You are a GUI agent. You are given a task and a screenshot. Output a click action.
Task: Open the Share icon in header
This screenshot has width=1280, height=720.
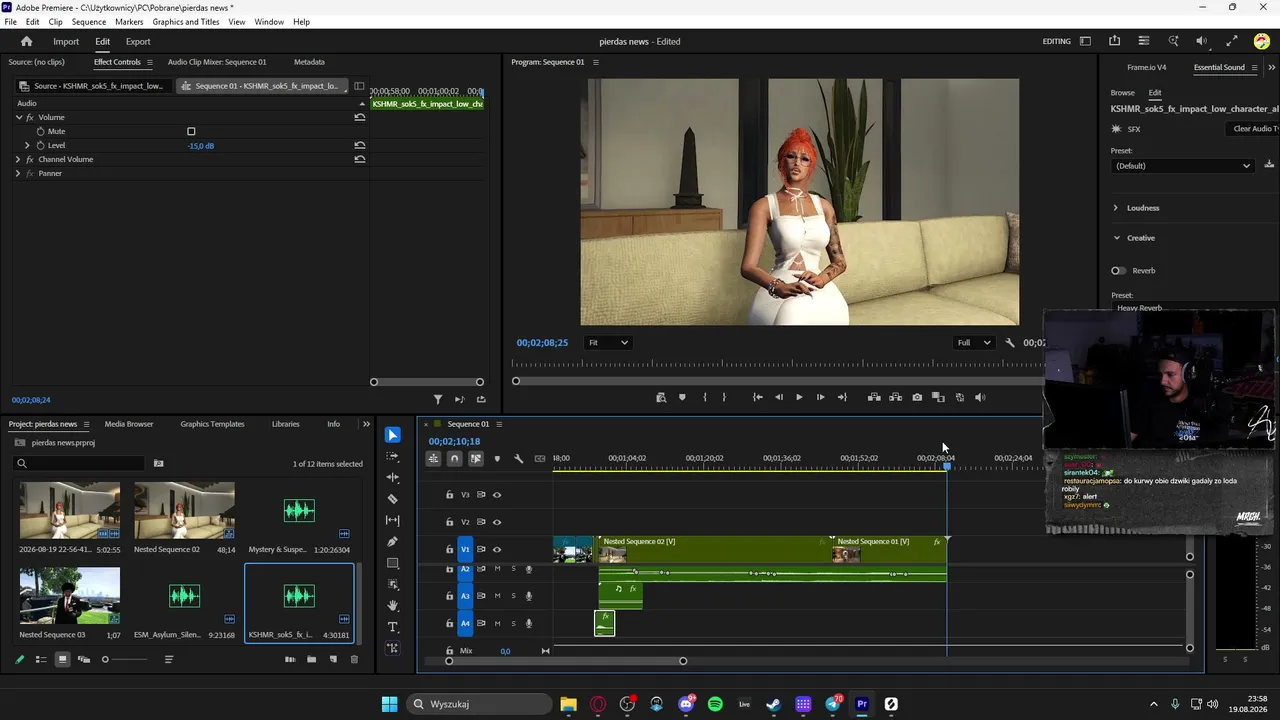(1114, 41)
